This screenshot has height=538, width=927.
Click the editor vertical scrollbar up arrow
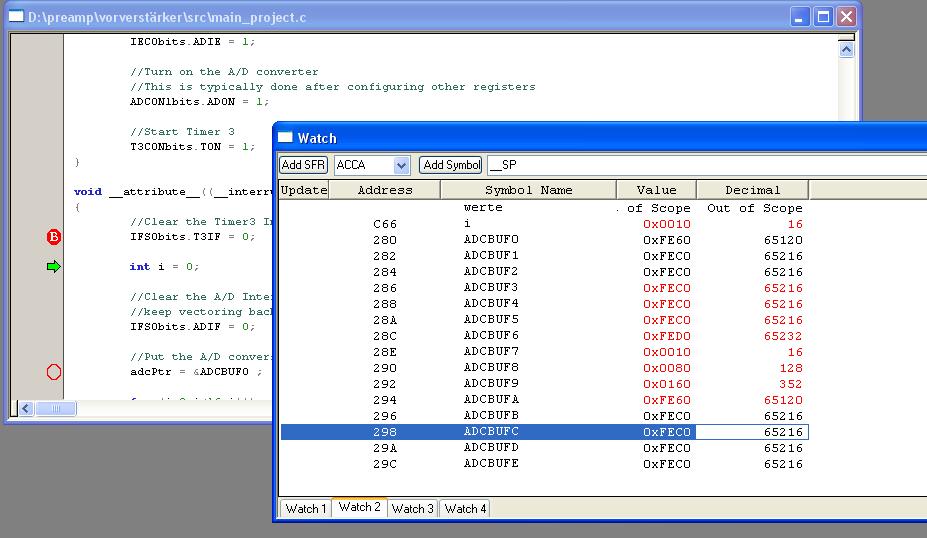(847, 50)
